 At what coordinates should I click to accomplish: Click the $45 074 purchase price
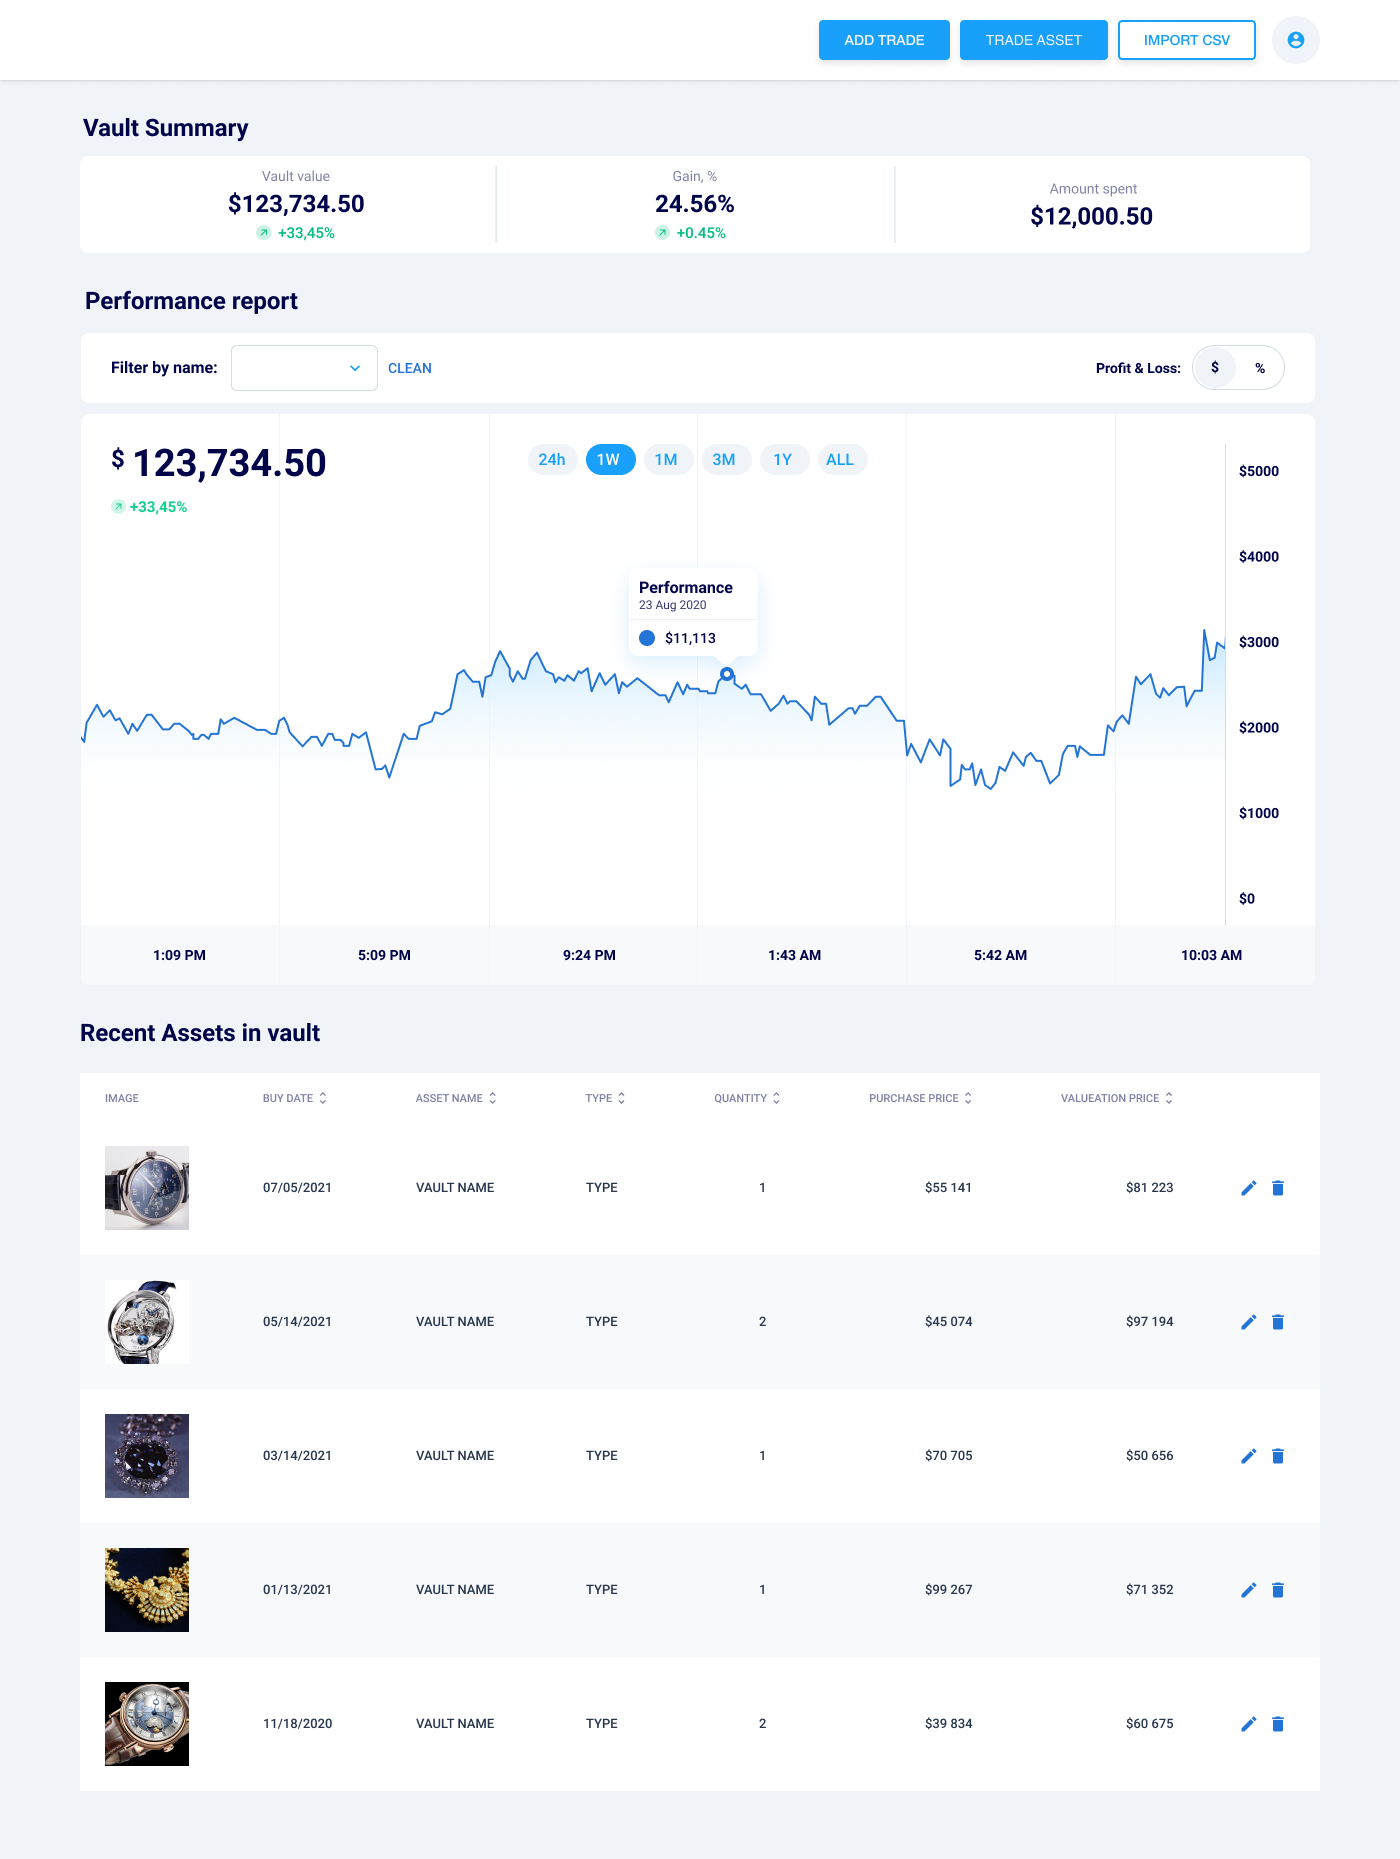(948, 1322)
